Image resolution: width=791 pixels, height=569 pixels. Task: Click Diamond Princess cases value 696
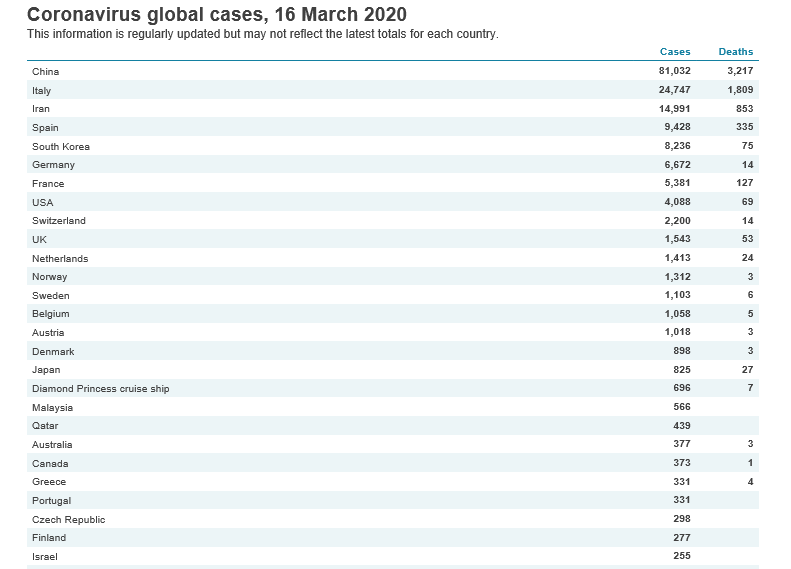click(682, 387)
